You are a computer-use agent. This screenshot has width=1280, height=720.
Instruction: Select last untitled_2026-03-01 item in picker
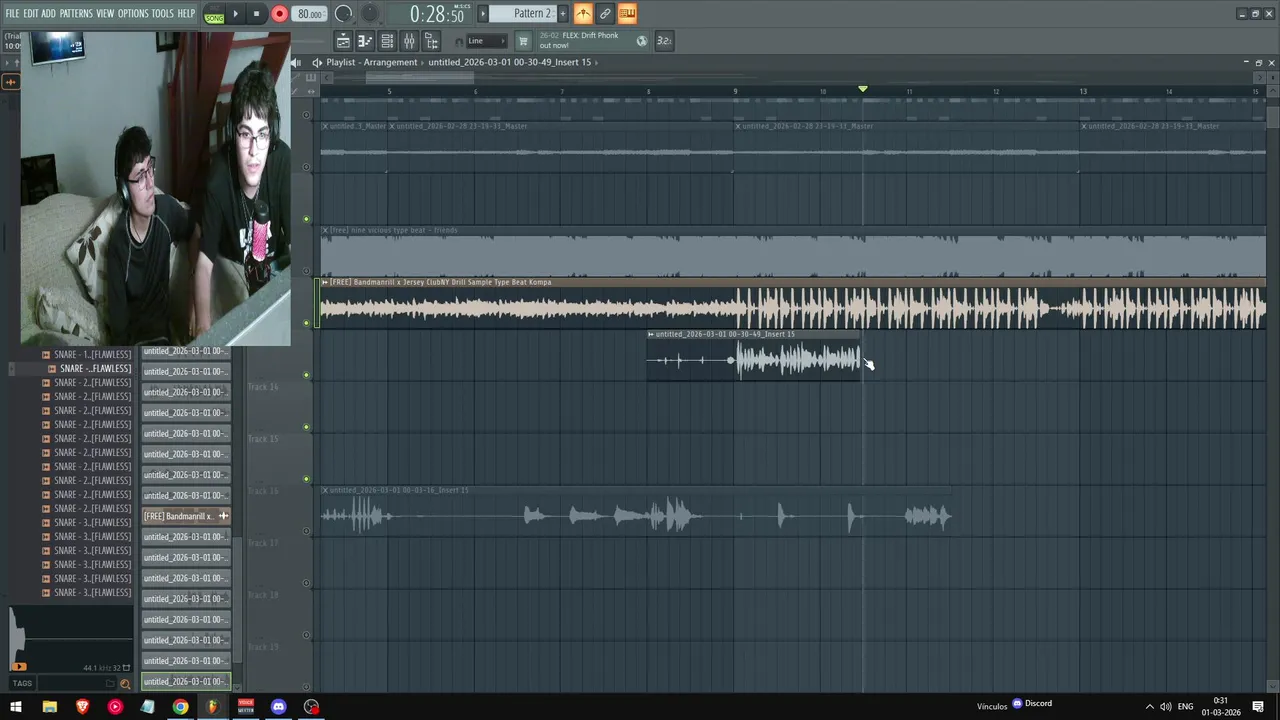tap(186, 681)
